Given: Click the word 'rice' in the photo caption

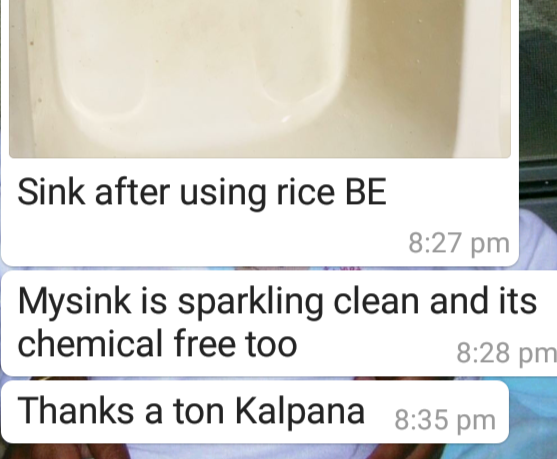Looking at the screenshot, I should [x=305, y=192].
